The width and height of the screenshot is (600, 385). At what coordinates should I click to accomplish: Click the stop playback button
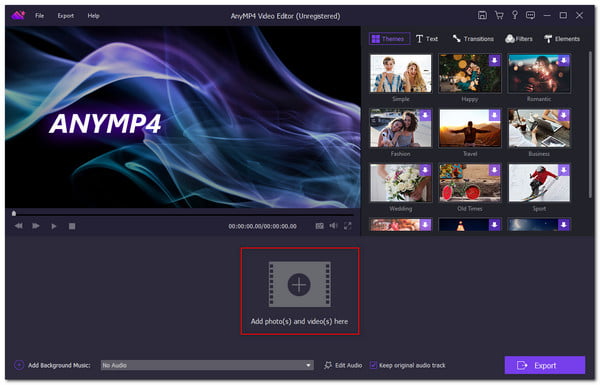tap(72, 226)
